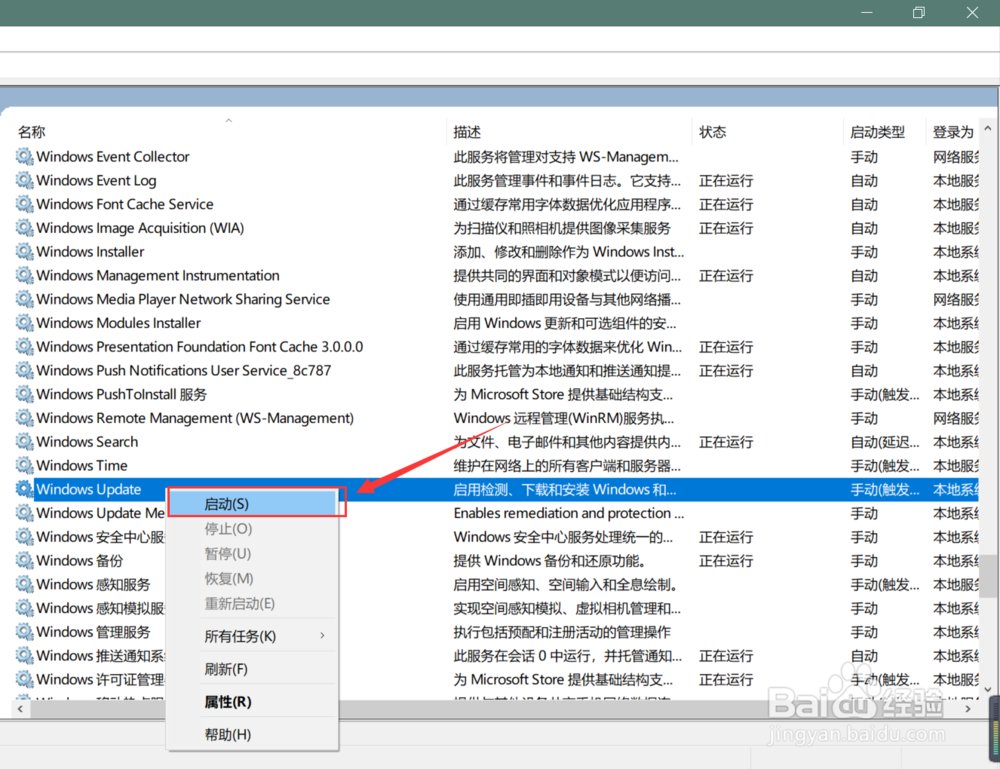Click gear icon of Windows Update Medic row

(24, 513)
